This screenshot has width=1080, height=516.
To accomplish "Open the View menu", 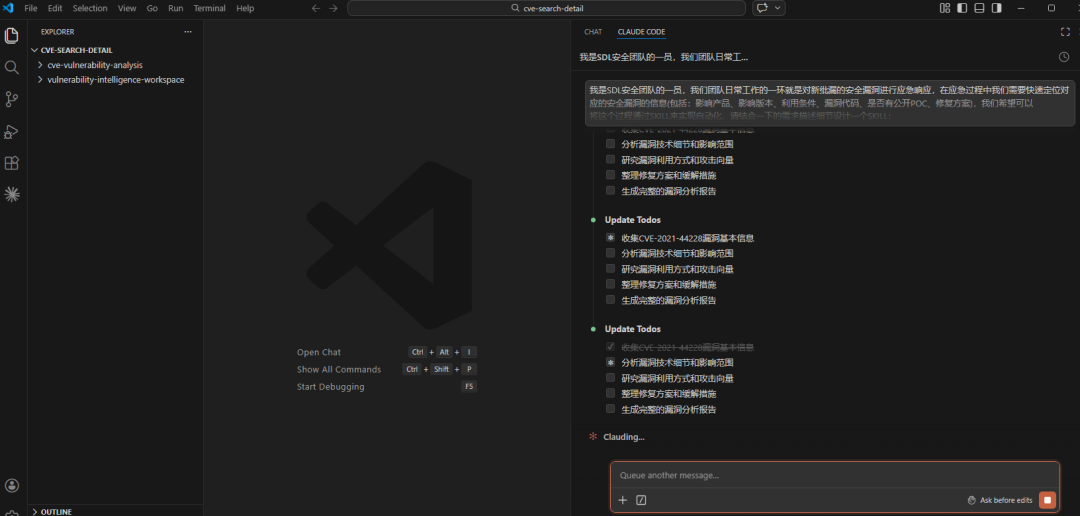I will (x=127, y=8).
